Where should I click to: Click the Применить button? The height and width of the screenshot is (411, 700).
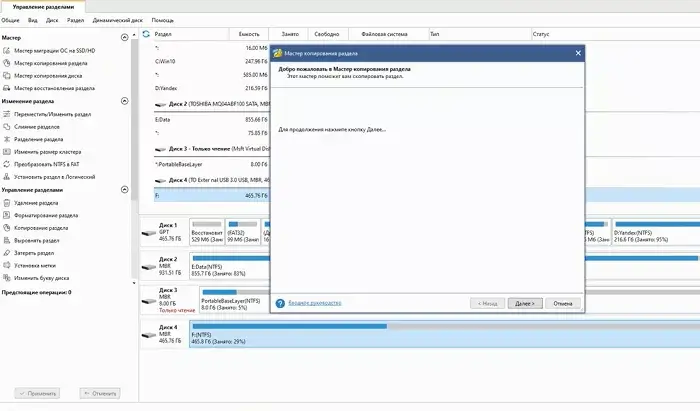(x=37, y=394)
